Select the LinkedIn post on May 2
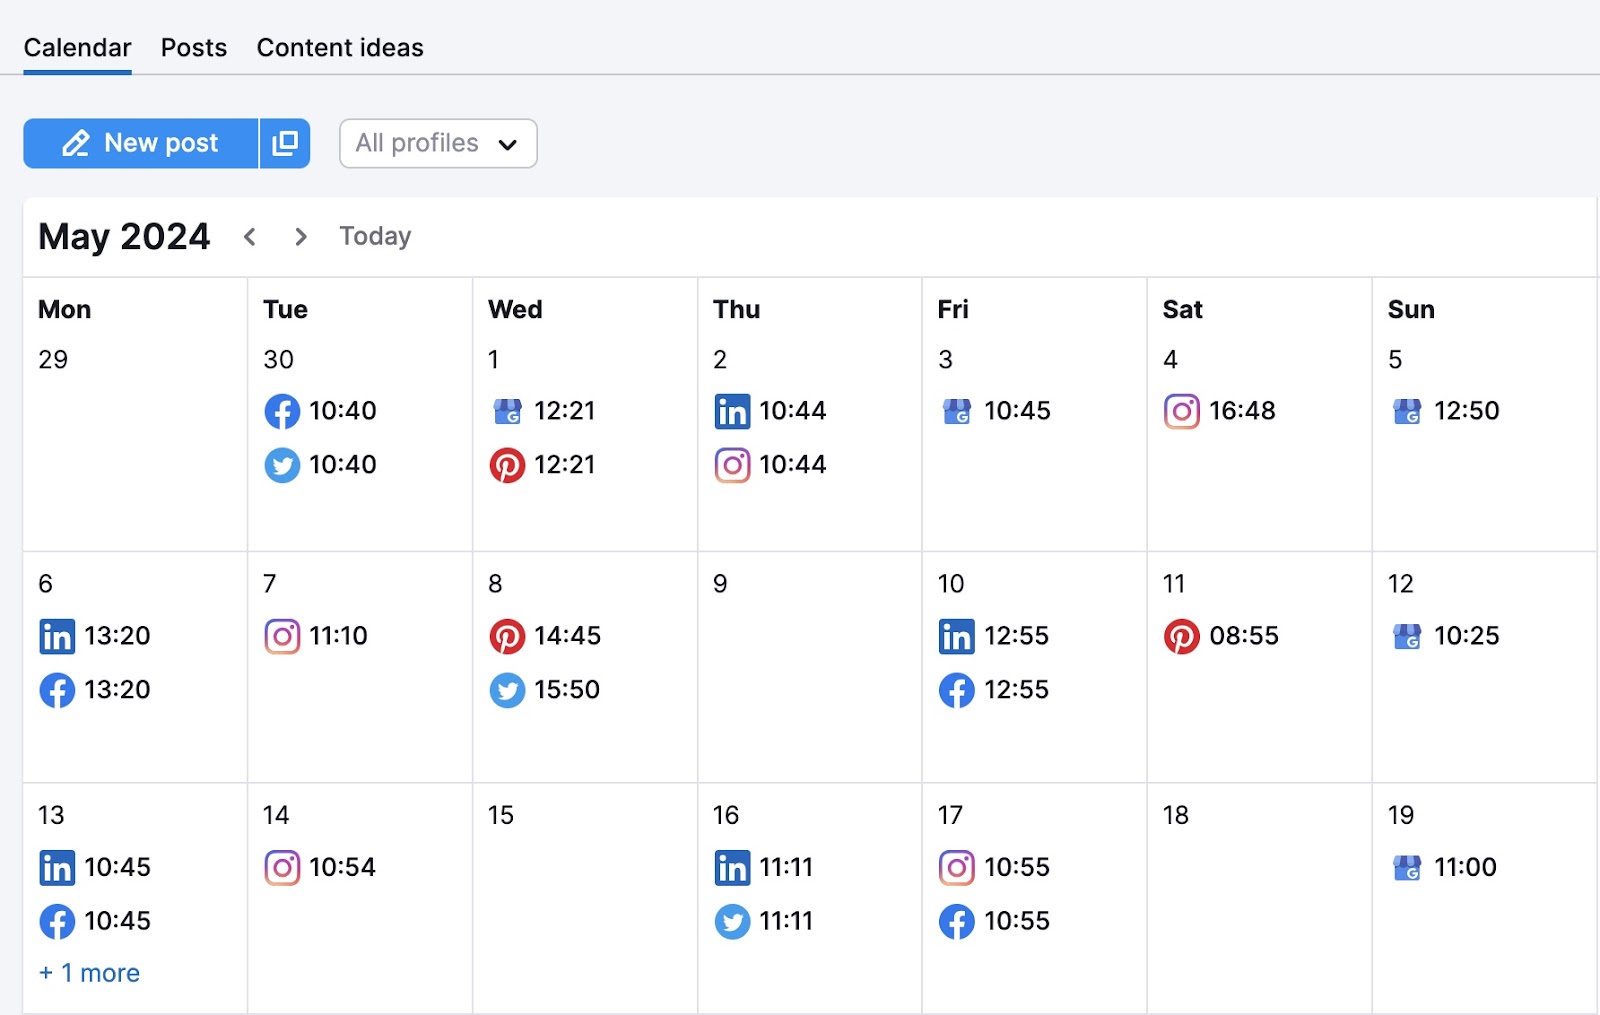 [x=770, y=411]
